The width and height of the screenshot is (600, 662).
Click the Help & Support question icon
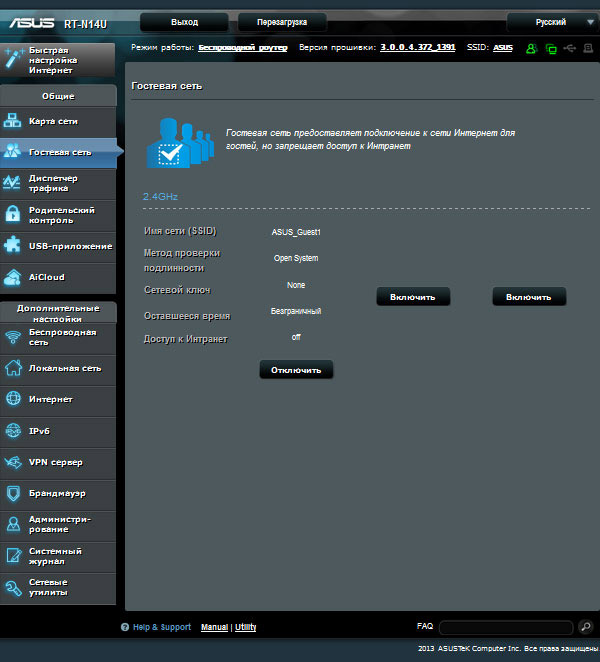pyautogui.click(x=125, y=628)
